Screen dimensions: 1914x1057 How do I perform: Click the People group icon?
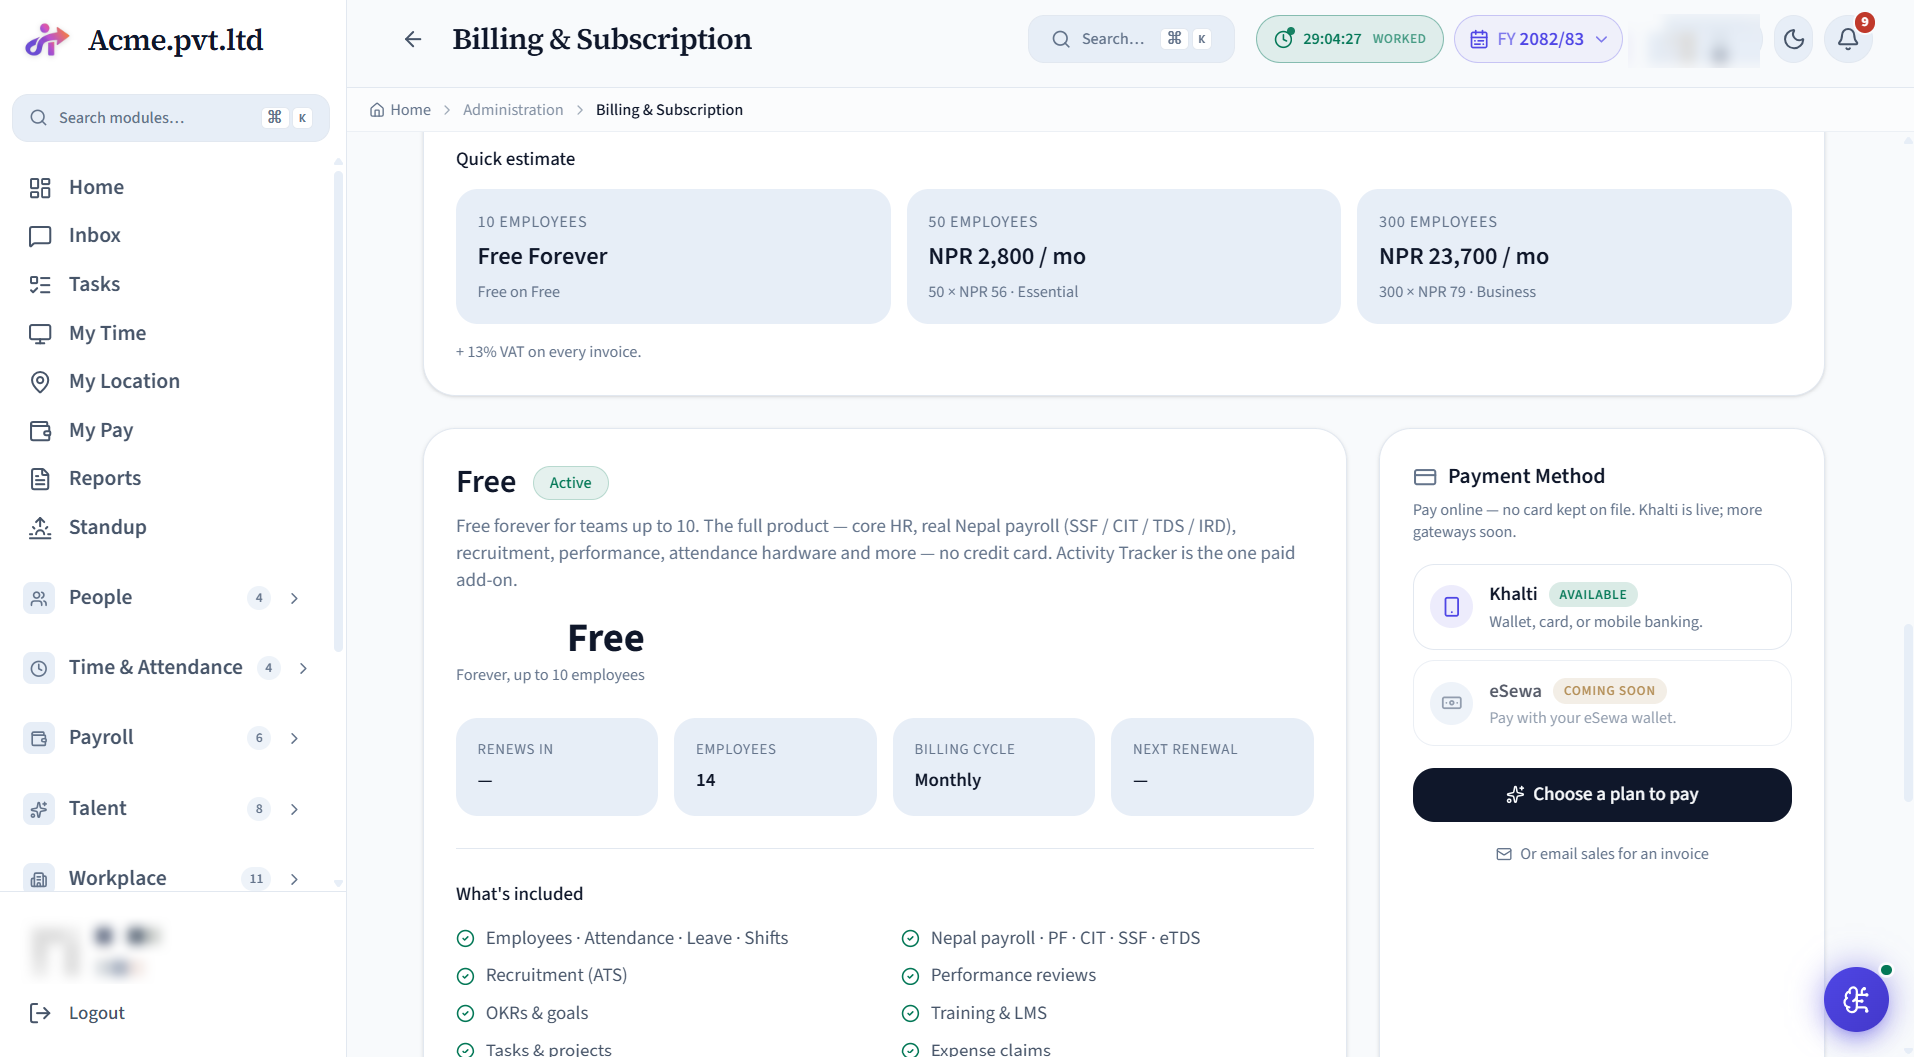pyautogui.click(x=39, y=598)
